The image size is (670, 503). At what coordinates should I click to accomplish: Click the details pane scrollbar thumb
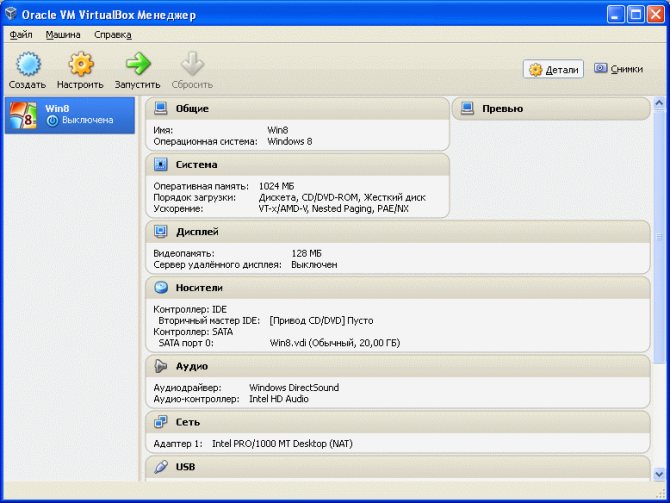tap(659, 236)
